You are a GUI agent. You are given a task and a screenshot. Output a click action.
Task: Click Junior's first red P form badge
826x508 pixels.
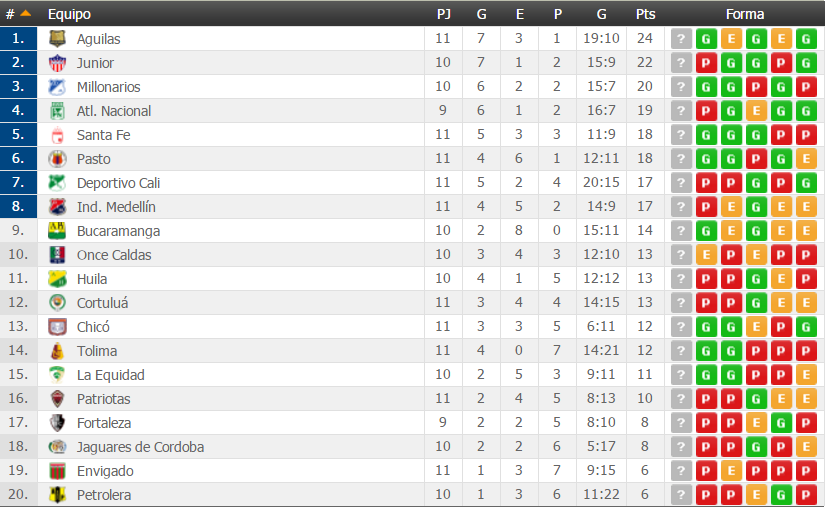pyautogui.click(x=706, y=63)
